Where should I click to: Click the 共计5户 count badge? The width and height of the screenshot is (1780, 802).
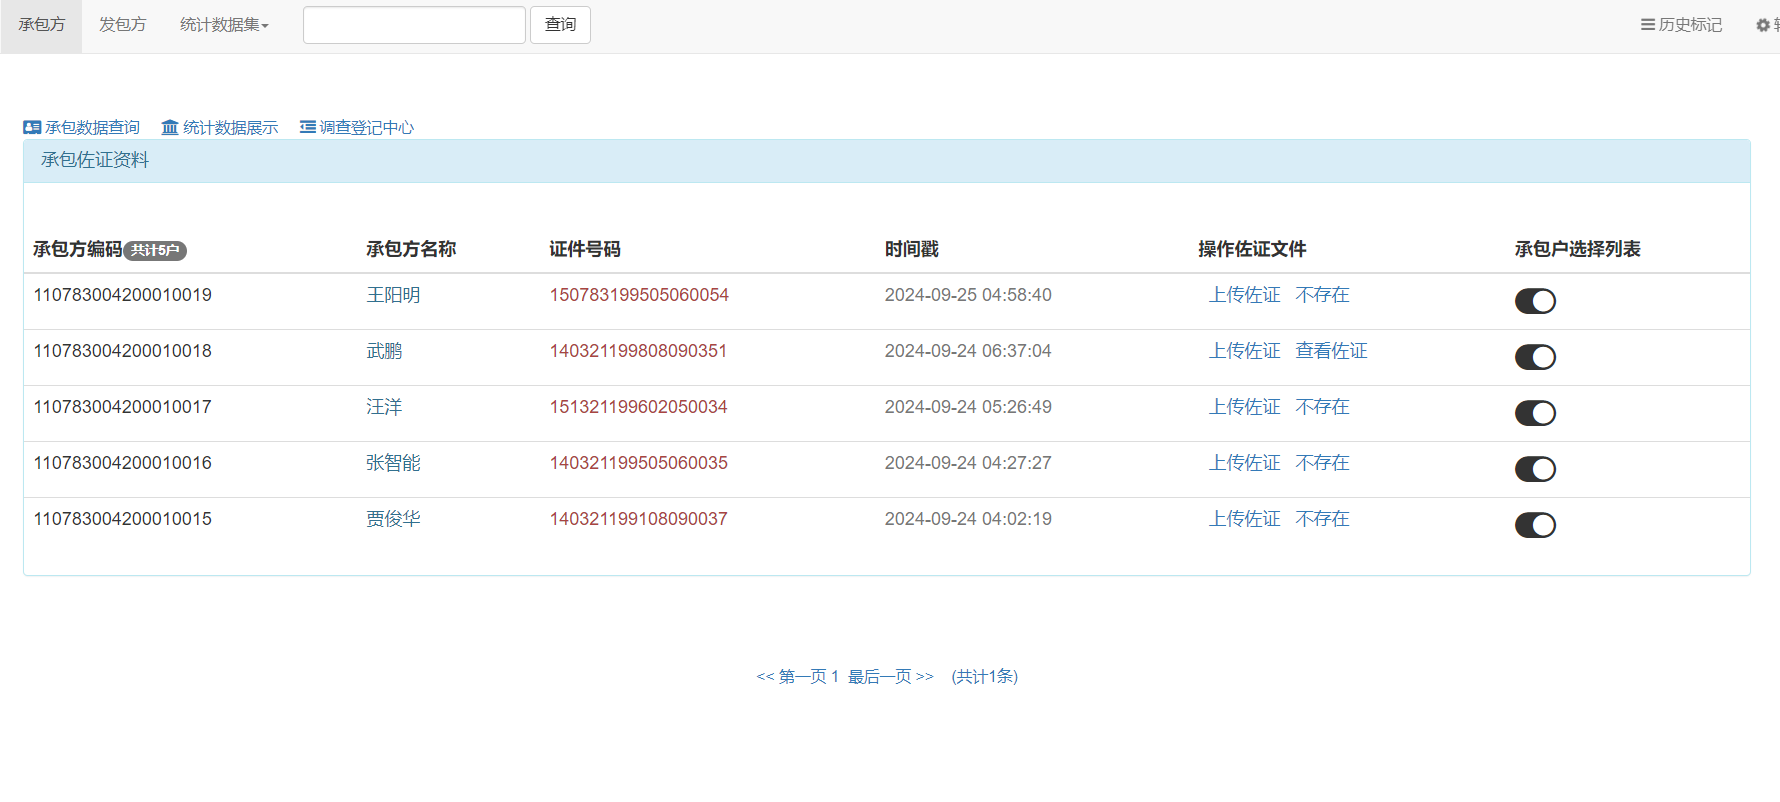[x=155, y=251]
